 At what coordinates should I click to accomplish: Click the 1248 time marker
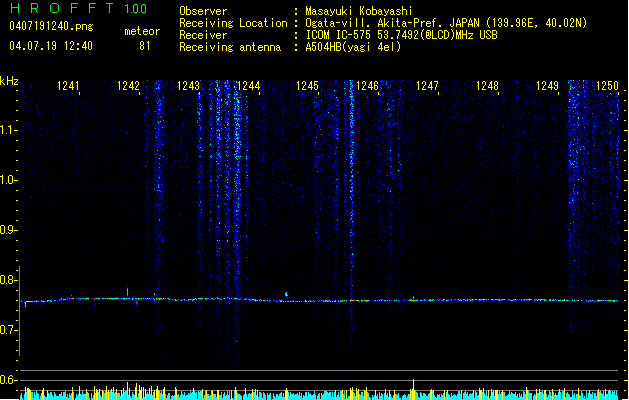click(487, 86)
